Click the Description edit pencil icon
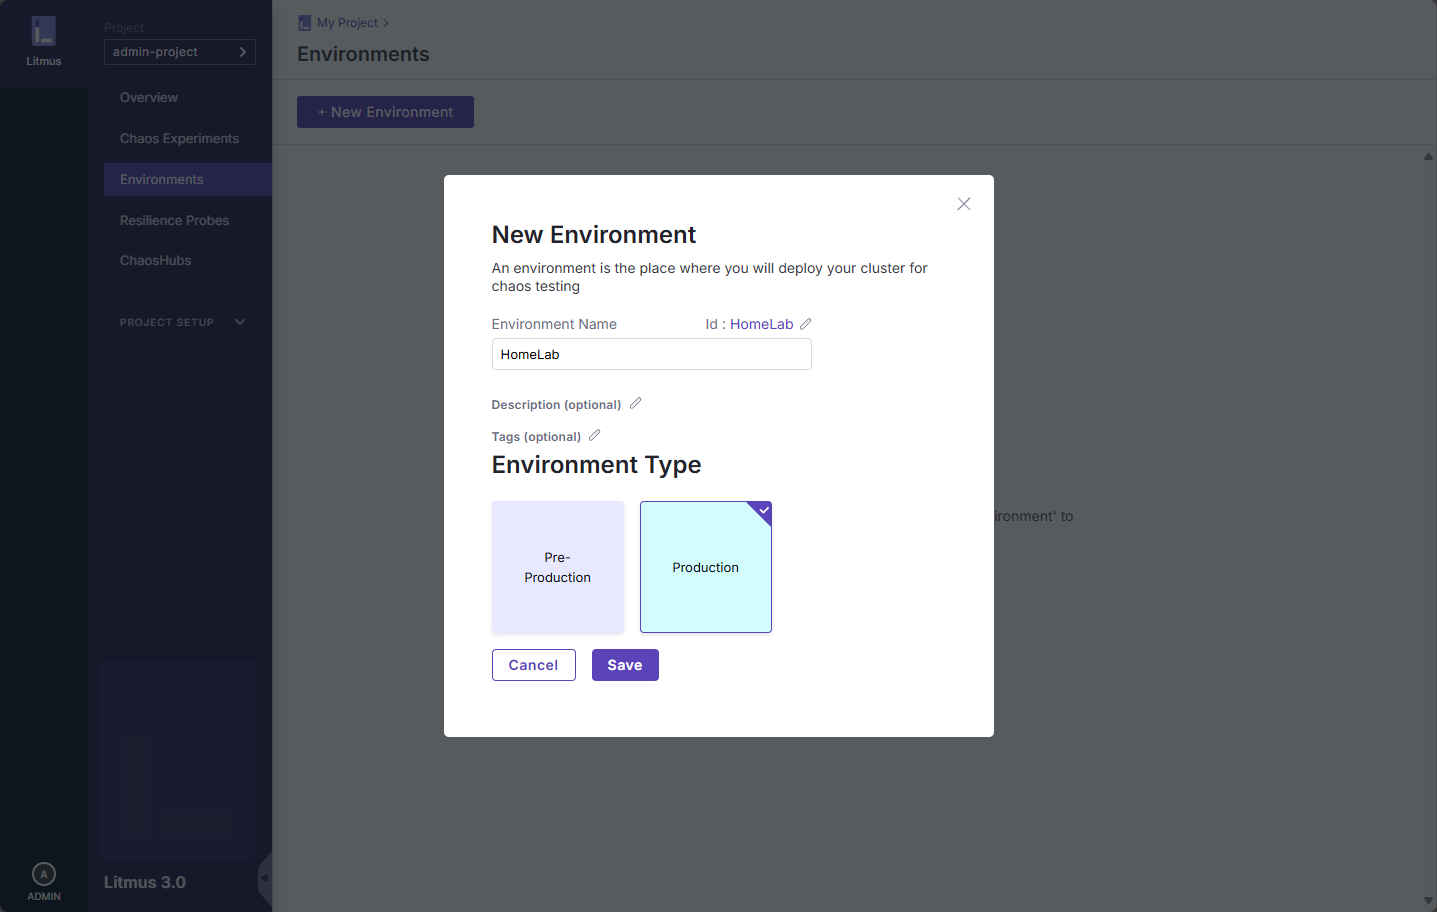 click(635, 403)
